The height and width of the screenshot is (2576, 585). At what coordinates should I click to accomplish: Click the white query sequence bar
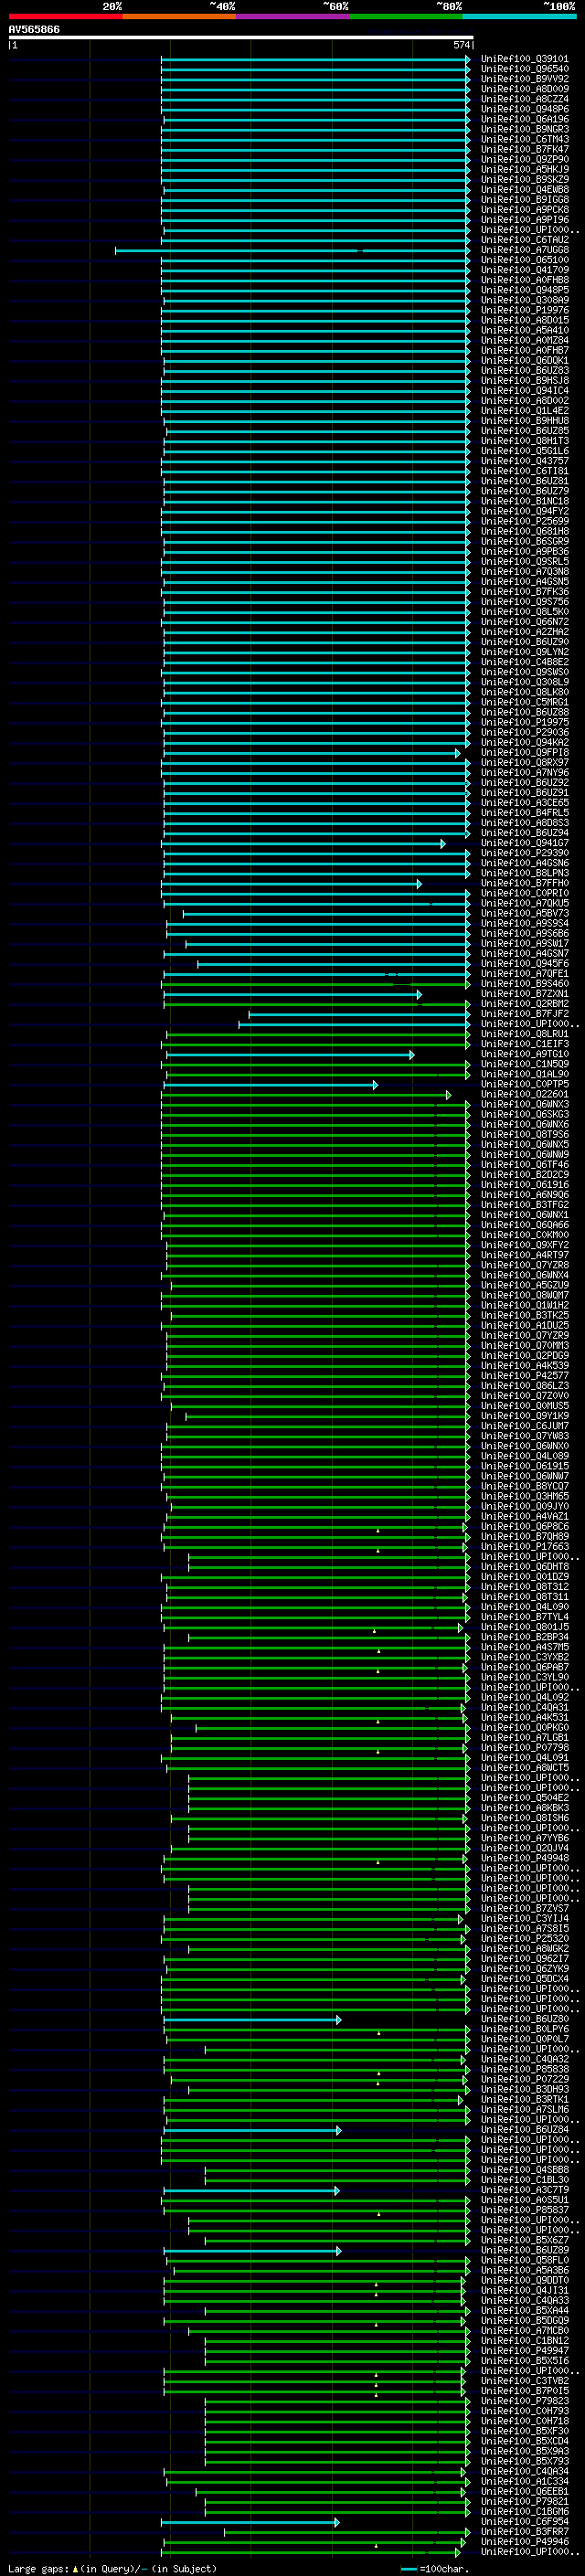pos(241,37)
